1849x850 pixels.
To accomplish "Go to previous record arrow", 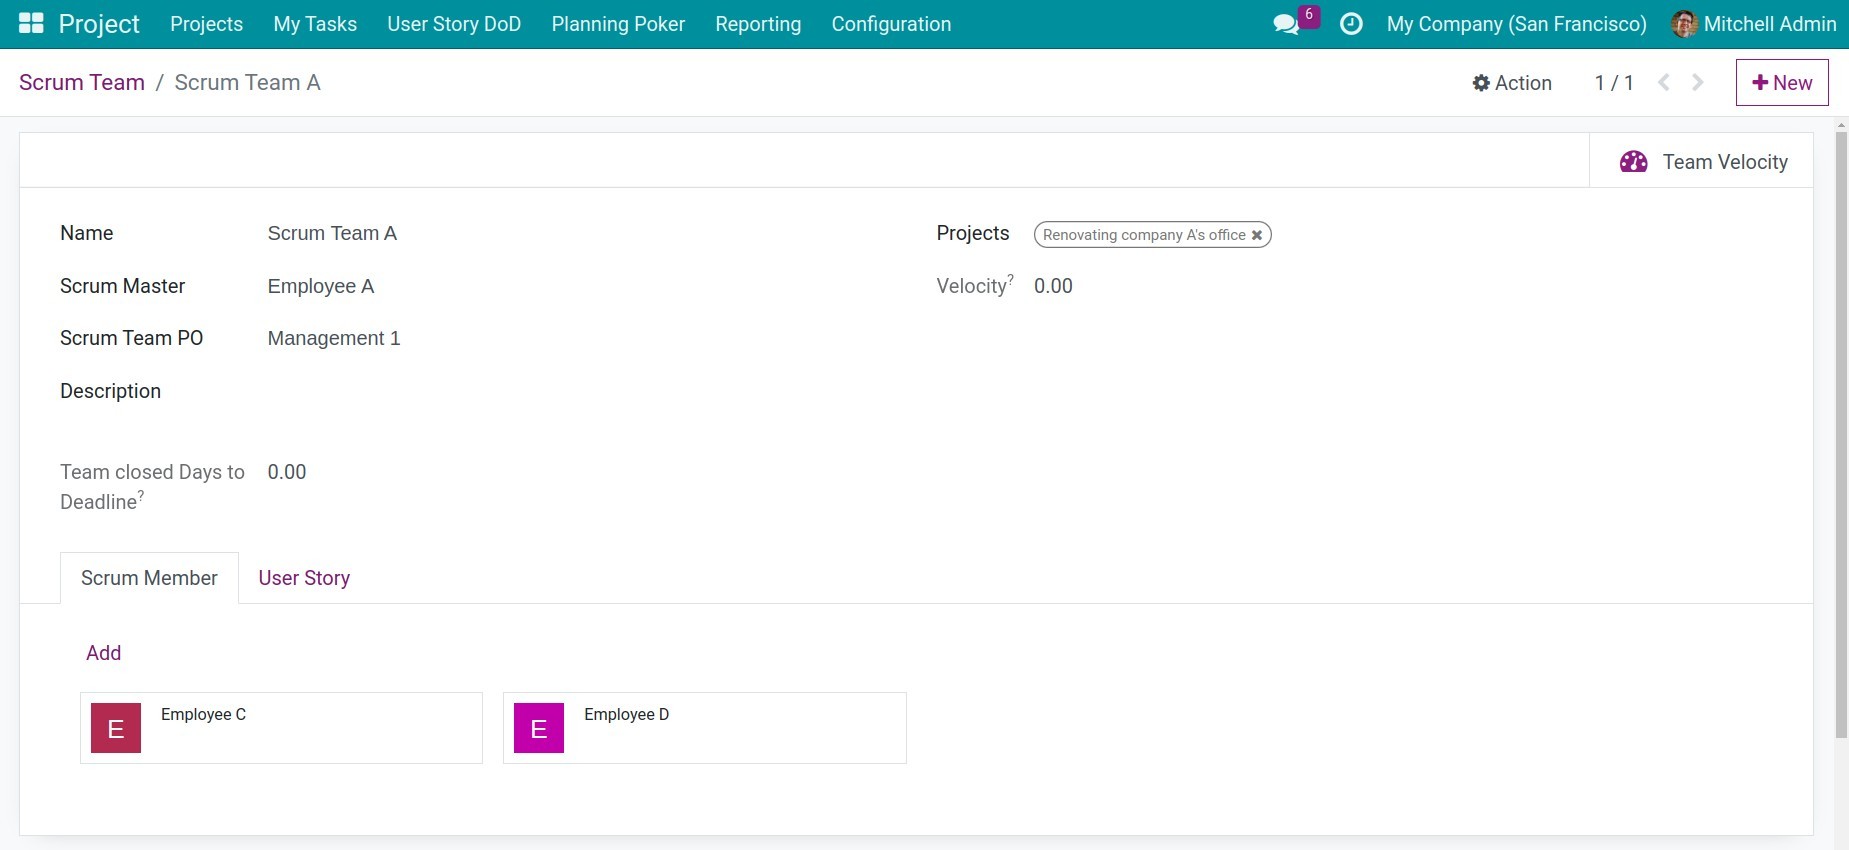I will click(x=1664, y=82).
